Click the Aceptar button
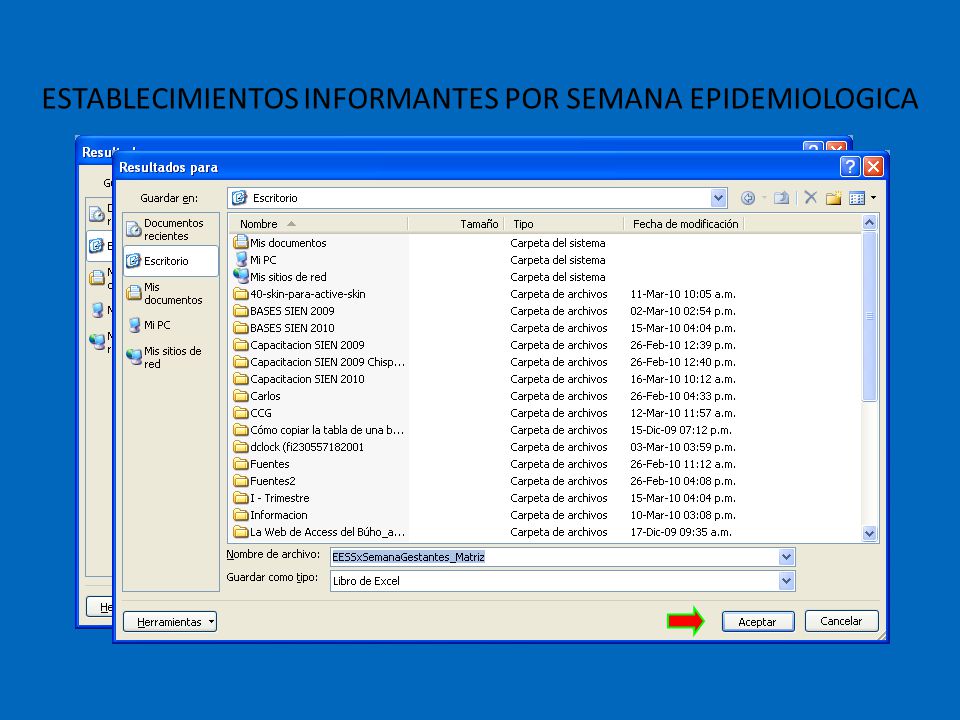This screenshot has width=960, height=720. pyautogui.click(x=758, y=622)
